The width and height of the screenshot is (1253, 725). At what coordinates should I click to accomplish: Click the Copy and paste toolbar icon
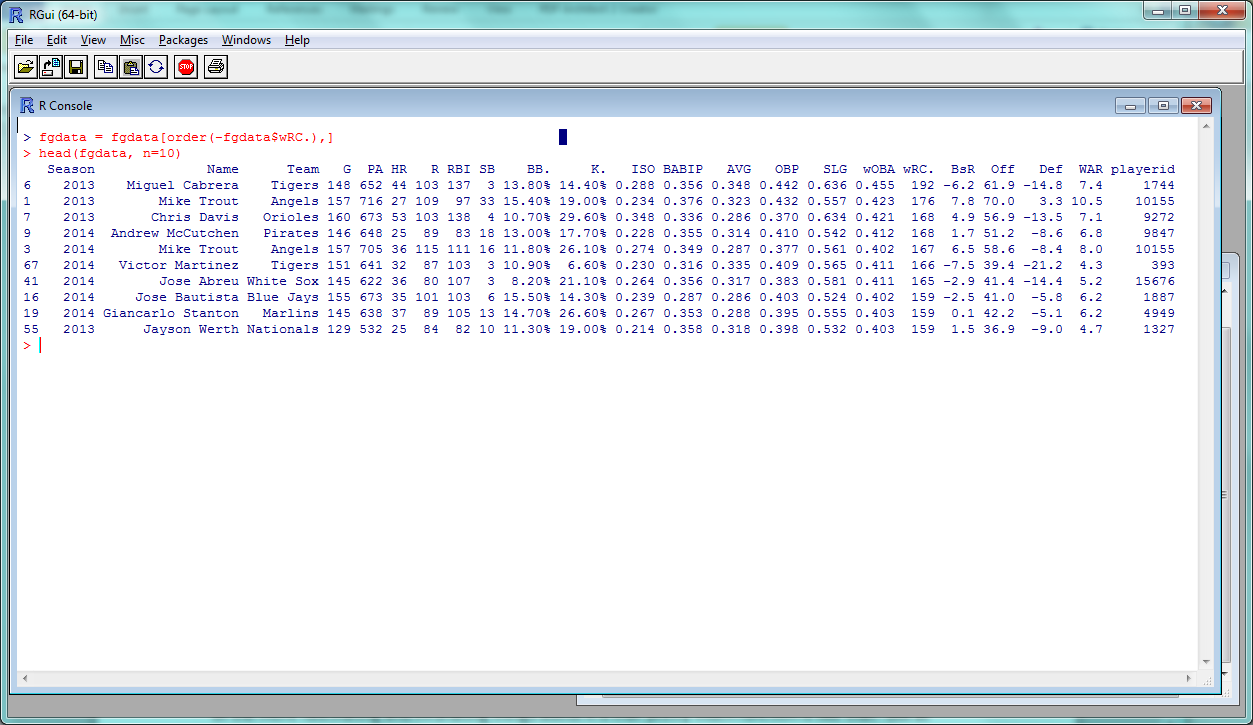[156, 67]
